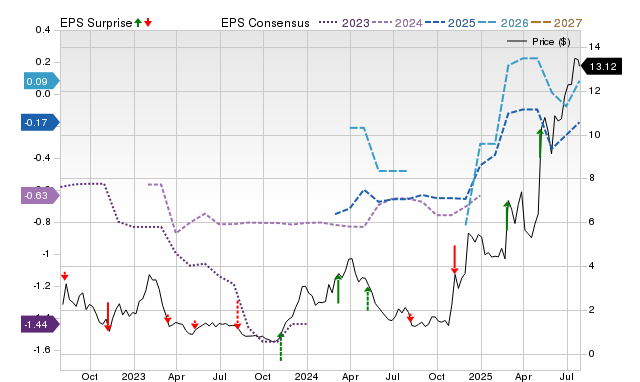
Task: Click the green beat arrow in May 2025
Action: (x=540, y=143)
